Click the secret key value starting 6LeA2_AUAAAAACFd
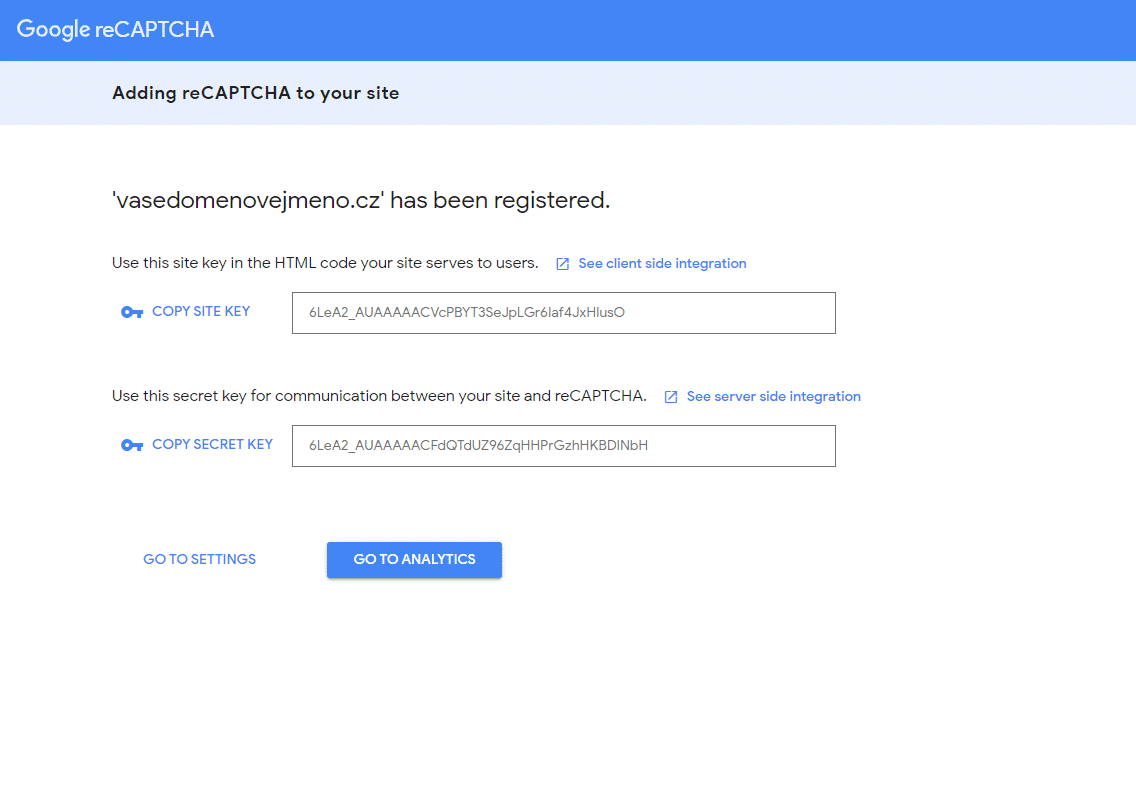Viewport: 1136px width, 788px height. click(478, 445)
